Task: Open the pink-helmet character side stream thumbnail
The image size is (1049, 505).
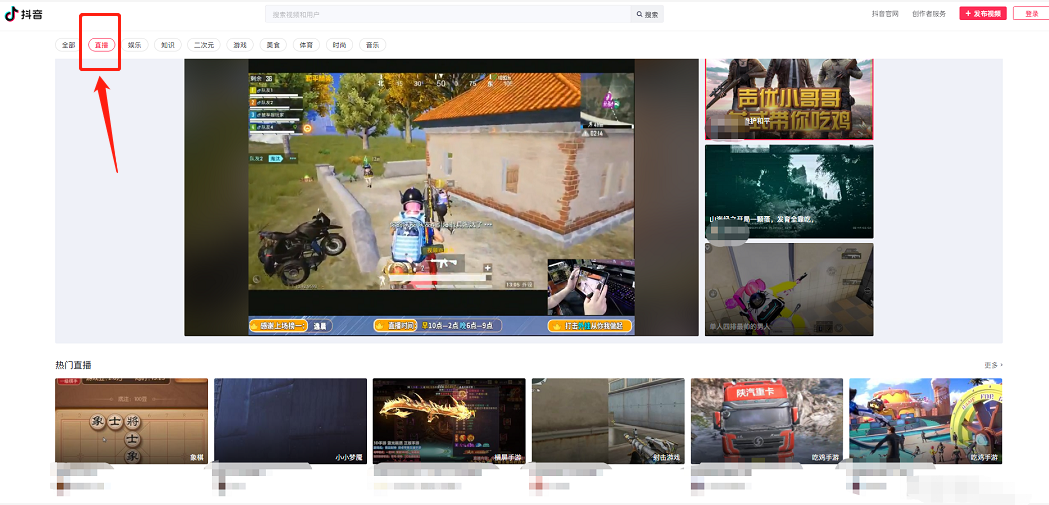Action: point(789,289)
